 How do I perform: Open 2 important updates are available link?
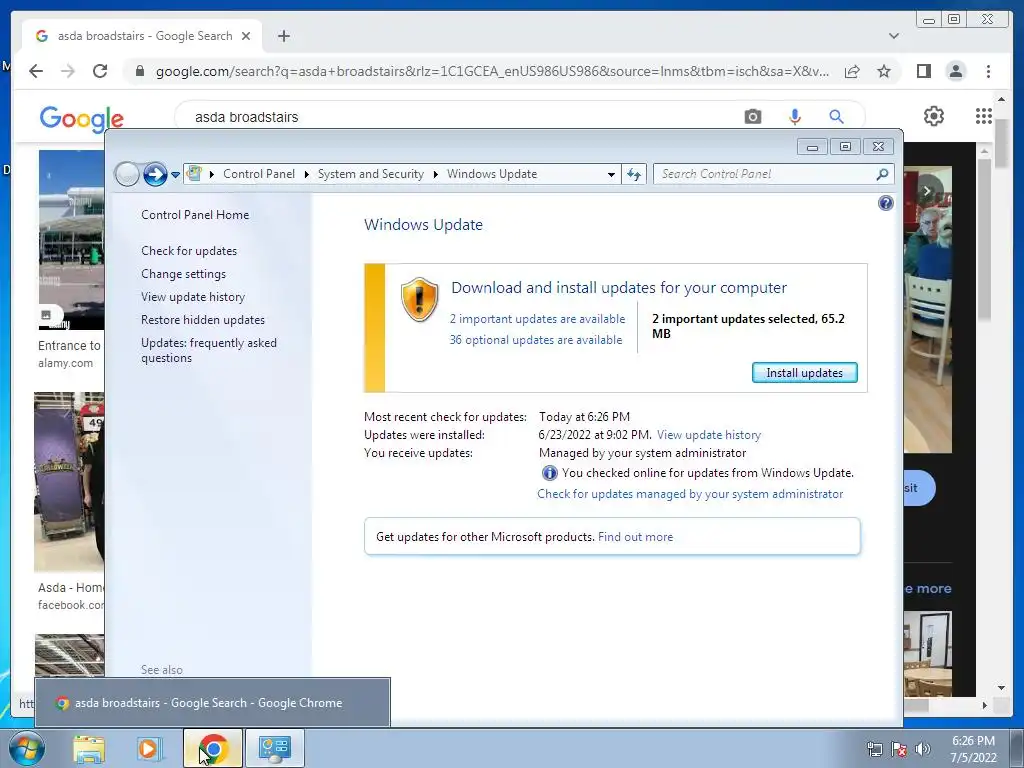coord(537,319)
